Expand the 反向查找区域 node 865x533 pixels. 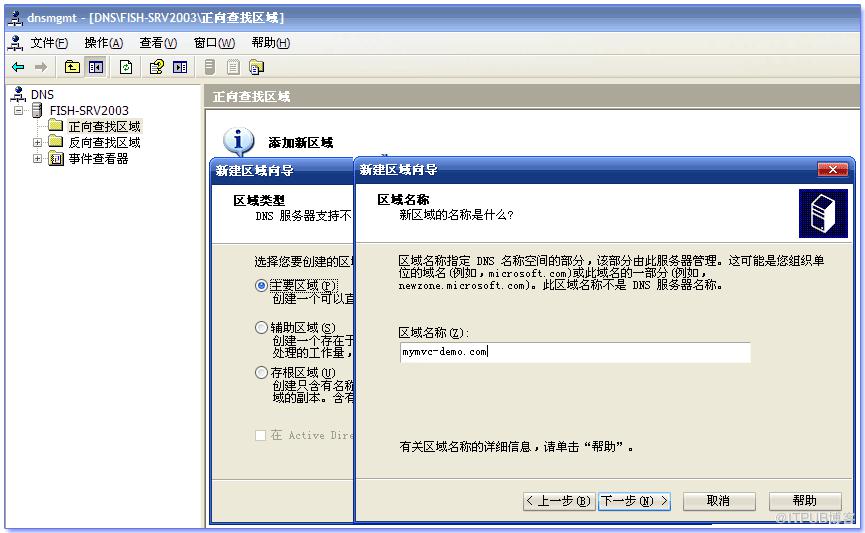coord(37,142)
